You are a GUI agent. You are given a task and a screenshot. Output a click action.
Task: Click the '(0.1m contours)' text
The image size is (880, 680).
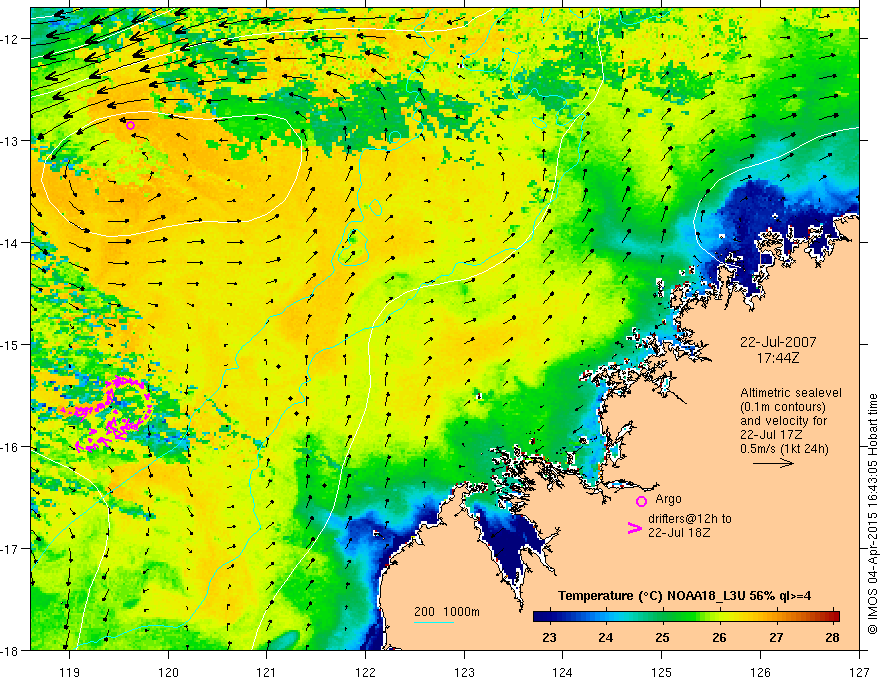pos(782,407)
